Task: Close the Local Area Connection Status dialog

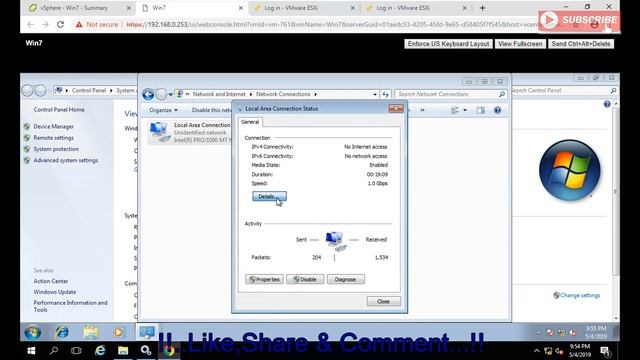Action: 383,301
